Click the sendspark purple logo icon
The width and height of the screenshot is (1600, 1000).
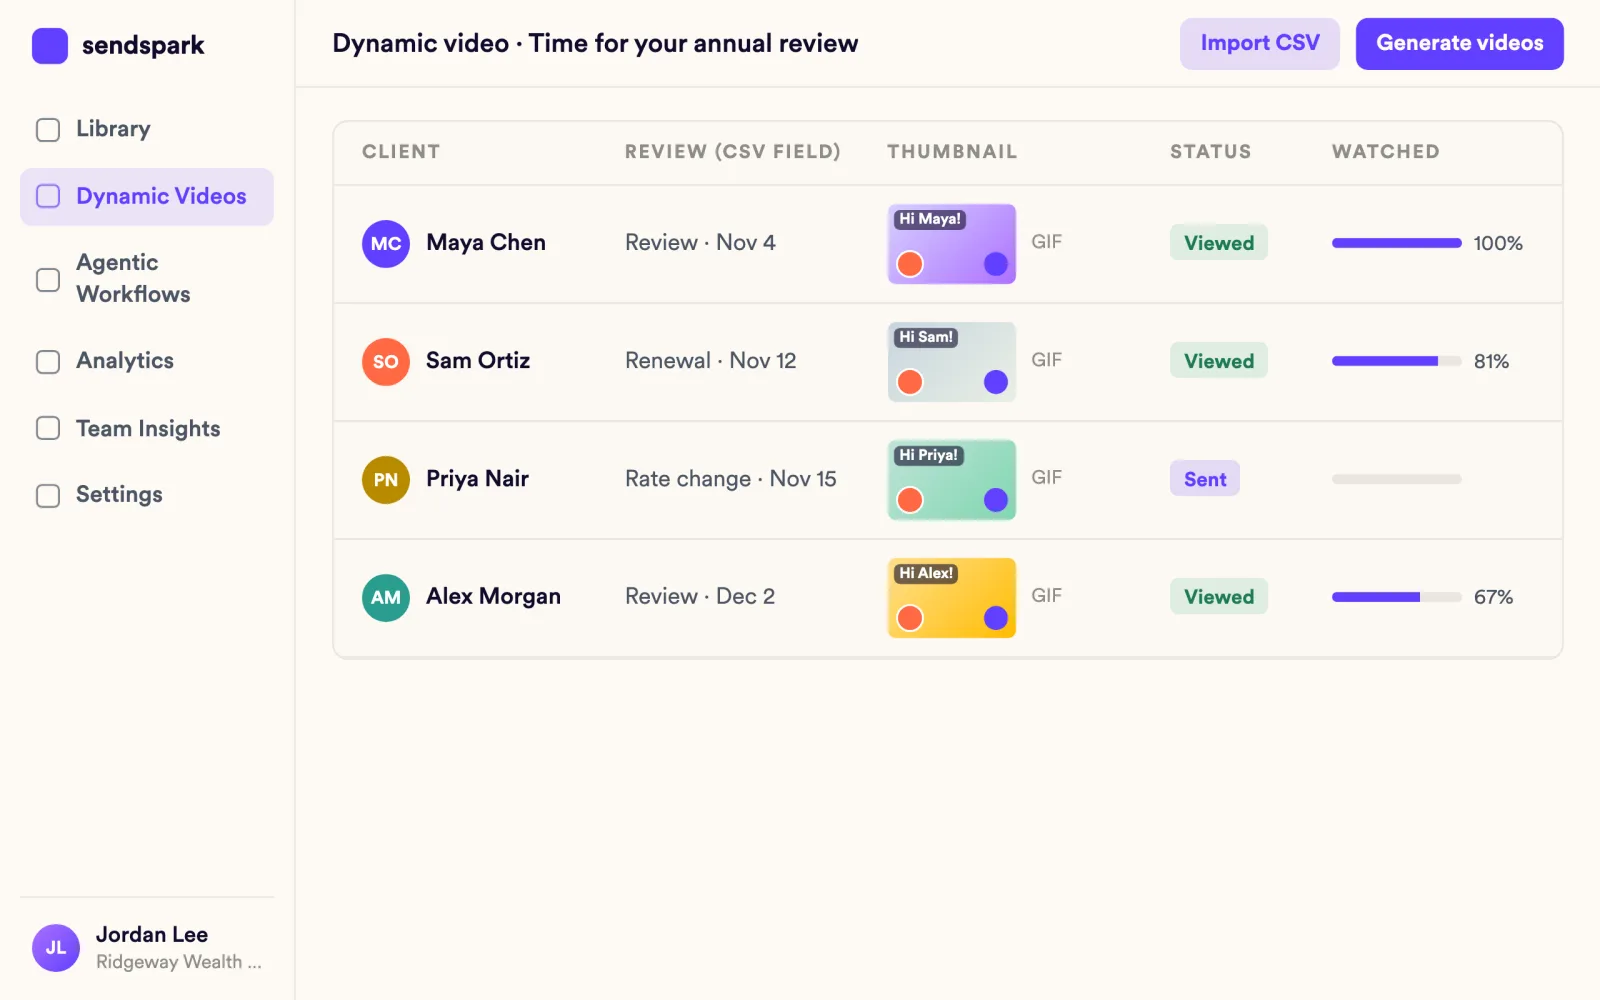coord(50,46)
